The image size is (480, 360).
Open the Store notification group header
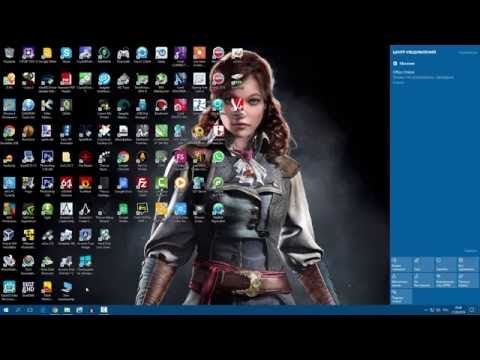click(404, 63)
